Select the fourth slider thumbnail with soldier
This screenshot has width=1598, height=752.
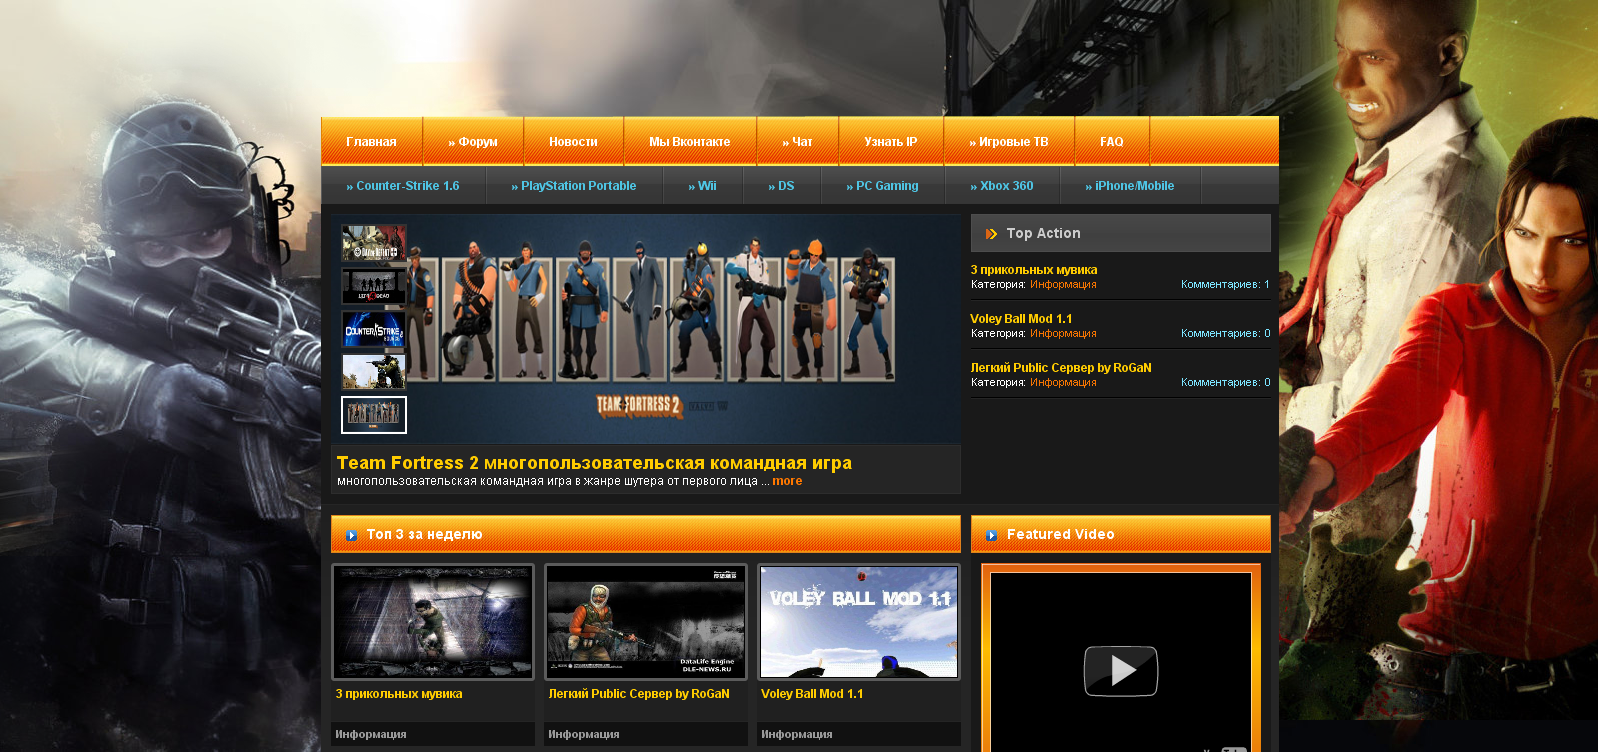click(x=374, y=372)
